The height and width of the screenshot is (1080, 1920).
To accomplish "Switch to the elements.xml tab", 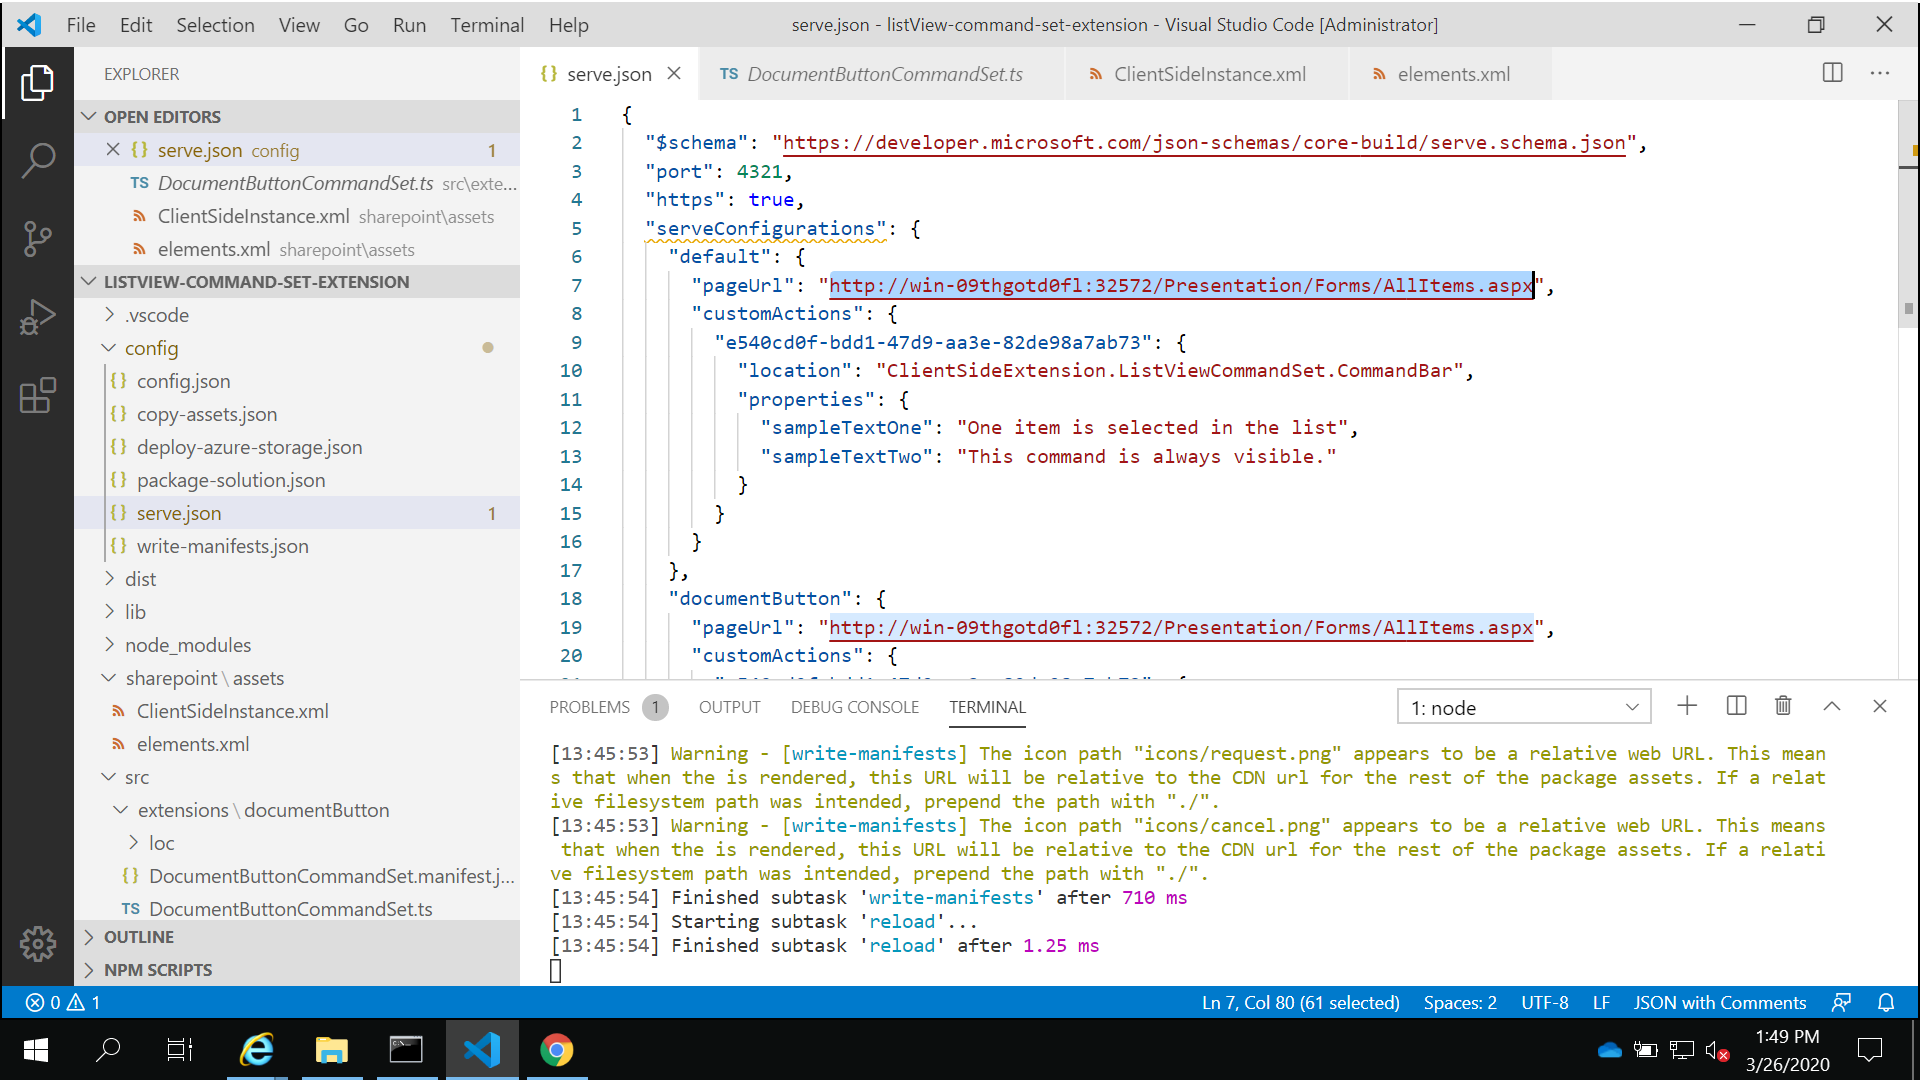I will point(1453,73).
